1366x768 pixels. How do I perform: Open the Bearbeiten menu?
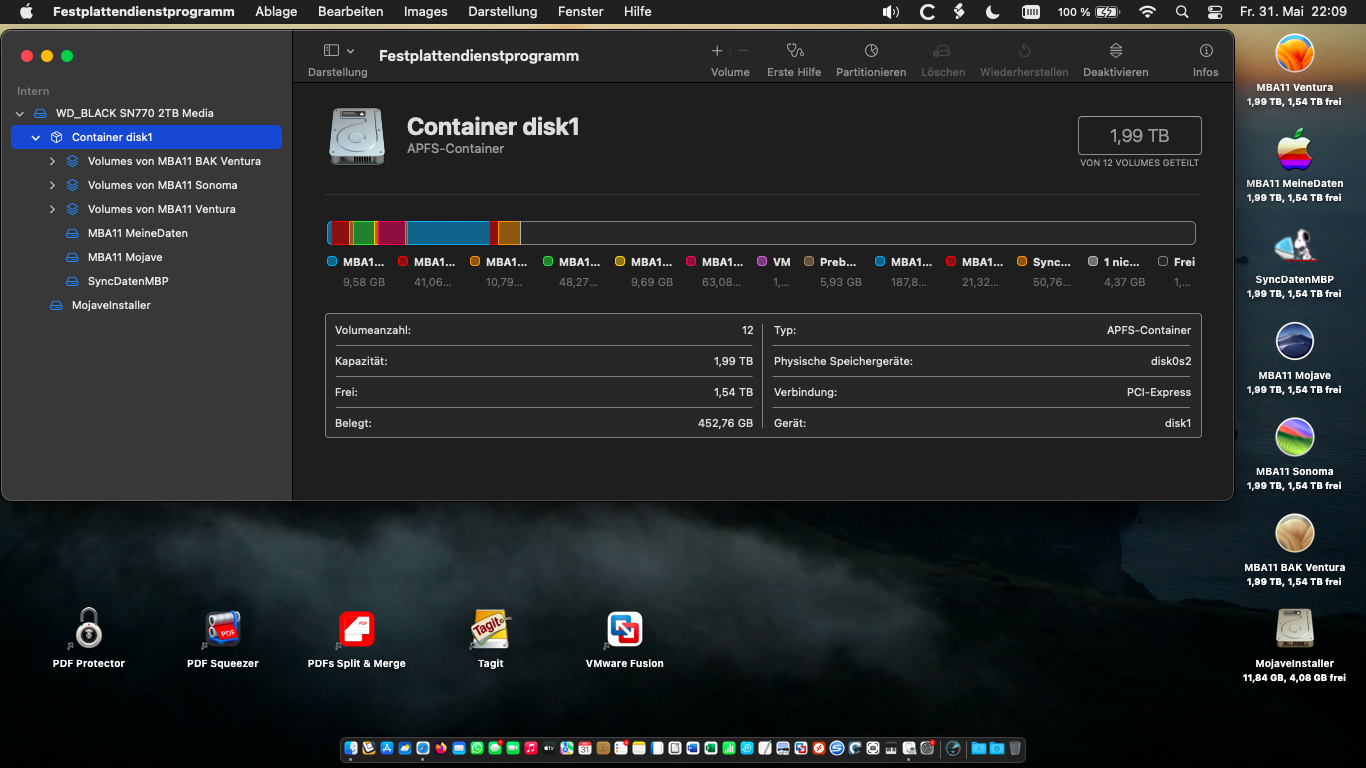350,12
